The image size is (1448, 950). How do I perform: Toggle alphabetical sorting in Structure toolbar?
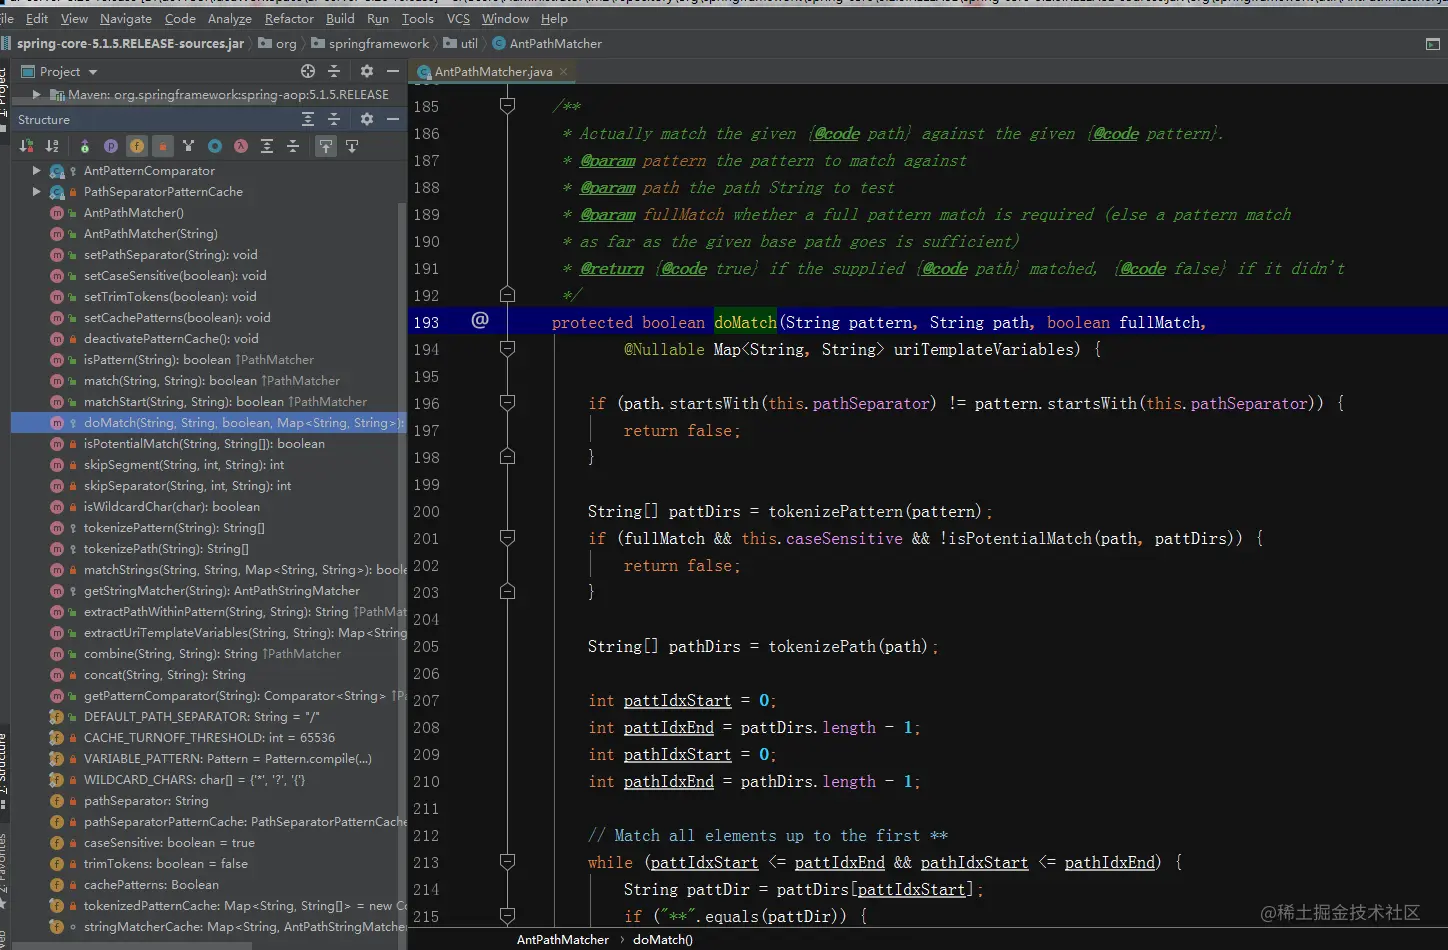click(x=52, y=146)
